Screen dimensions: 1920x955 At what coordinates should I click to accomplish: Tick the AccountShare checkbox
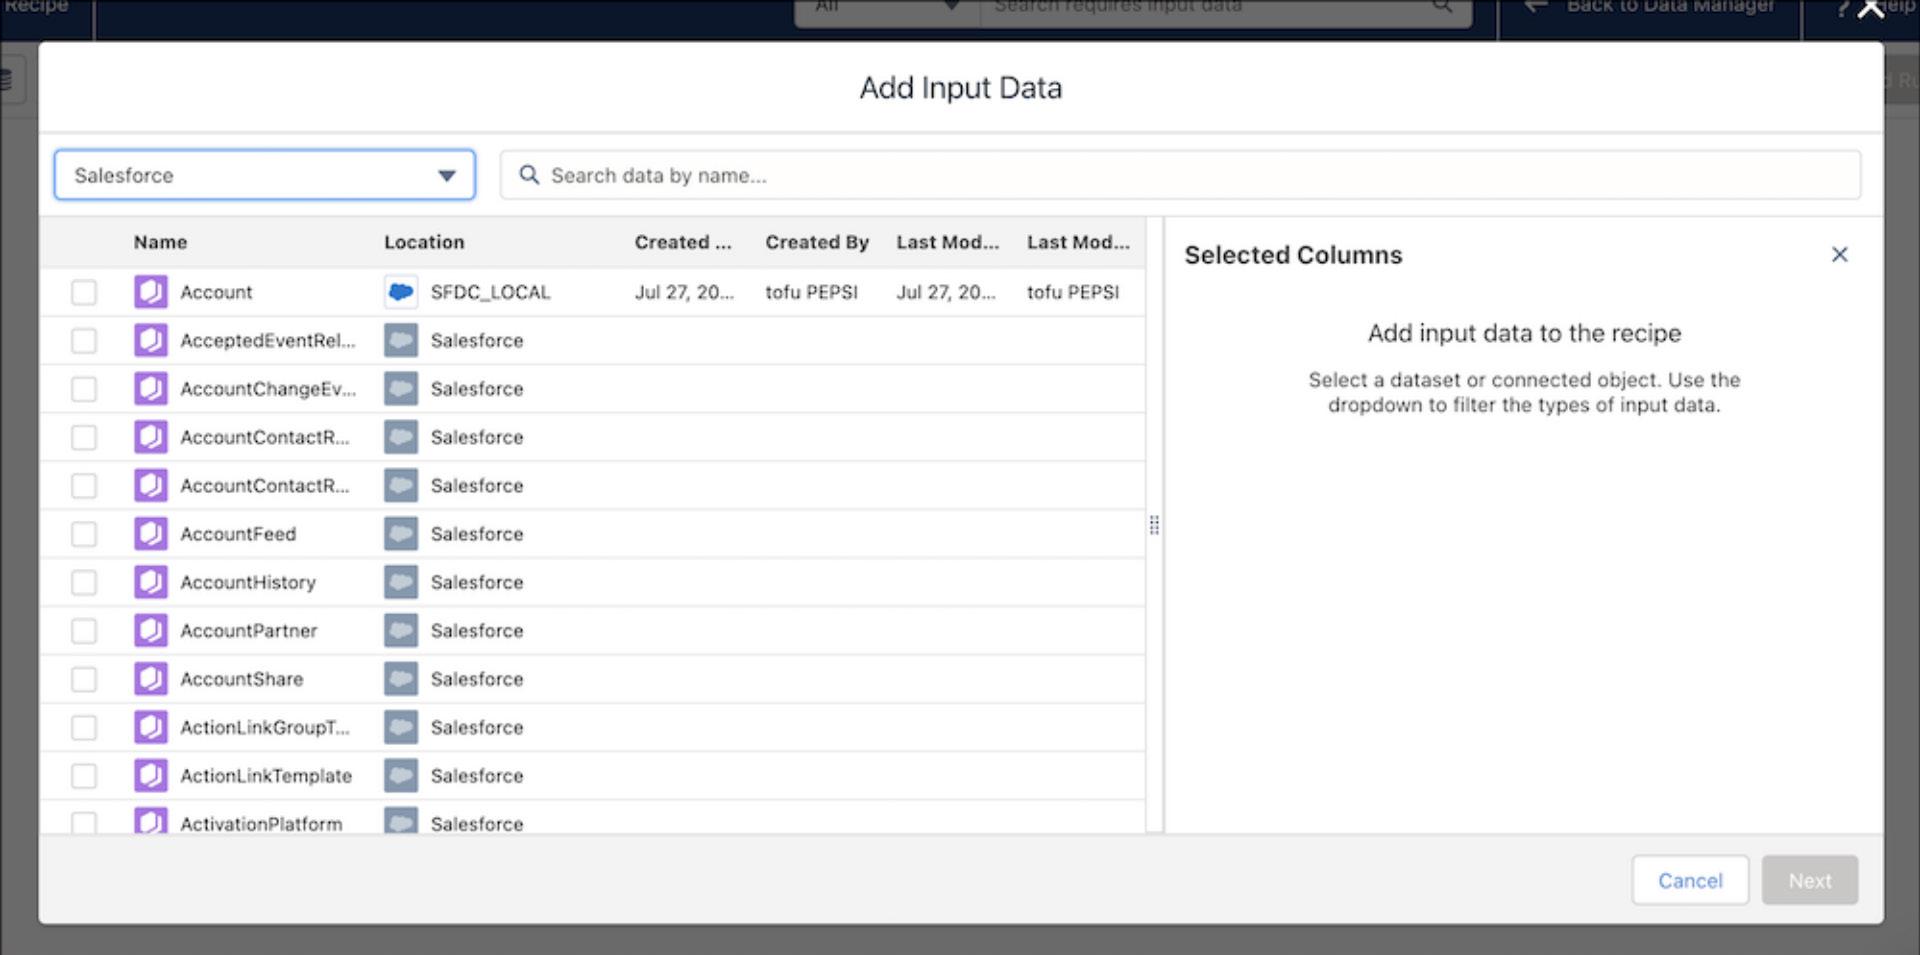pos(84,679)
